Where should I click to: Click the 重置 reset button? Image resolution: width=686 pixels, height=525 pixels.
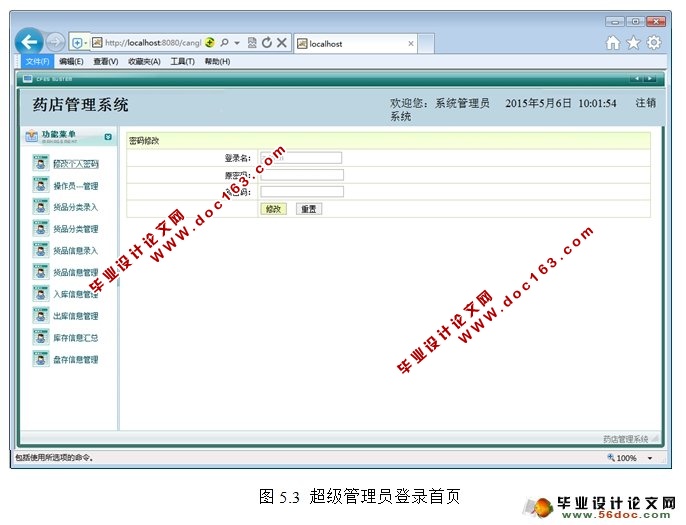pos(309,209)
